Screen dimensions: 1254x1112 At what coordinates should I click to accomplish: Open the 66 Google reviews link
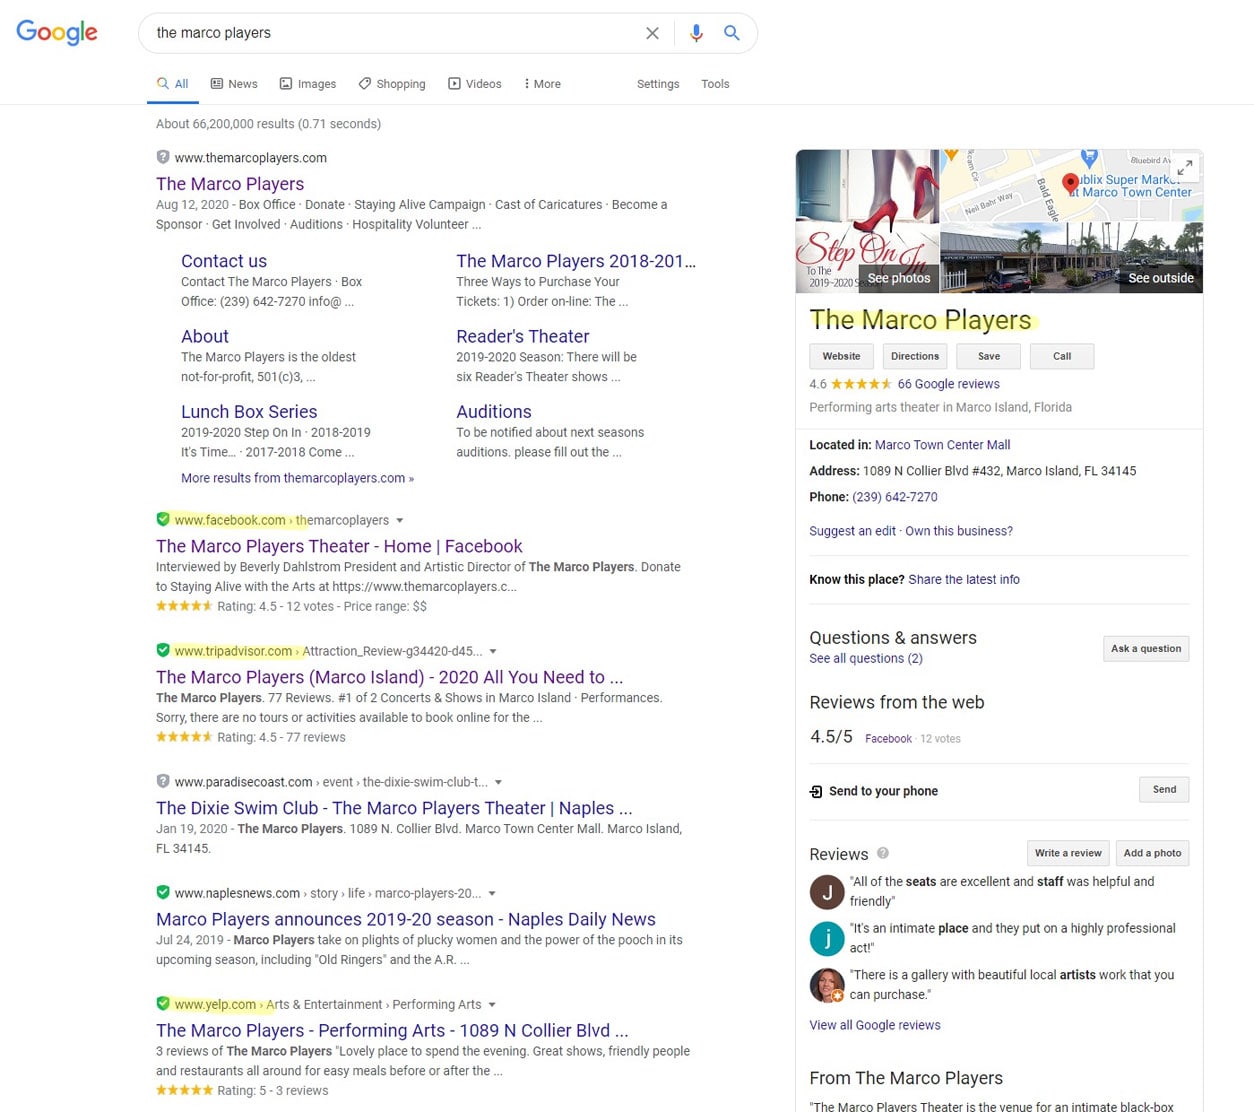[948, 384]
